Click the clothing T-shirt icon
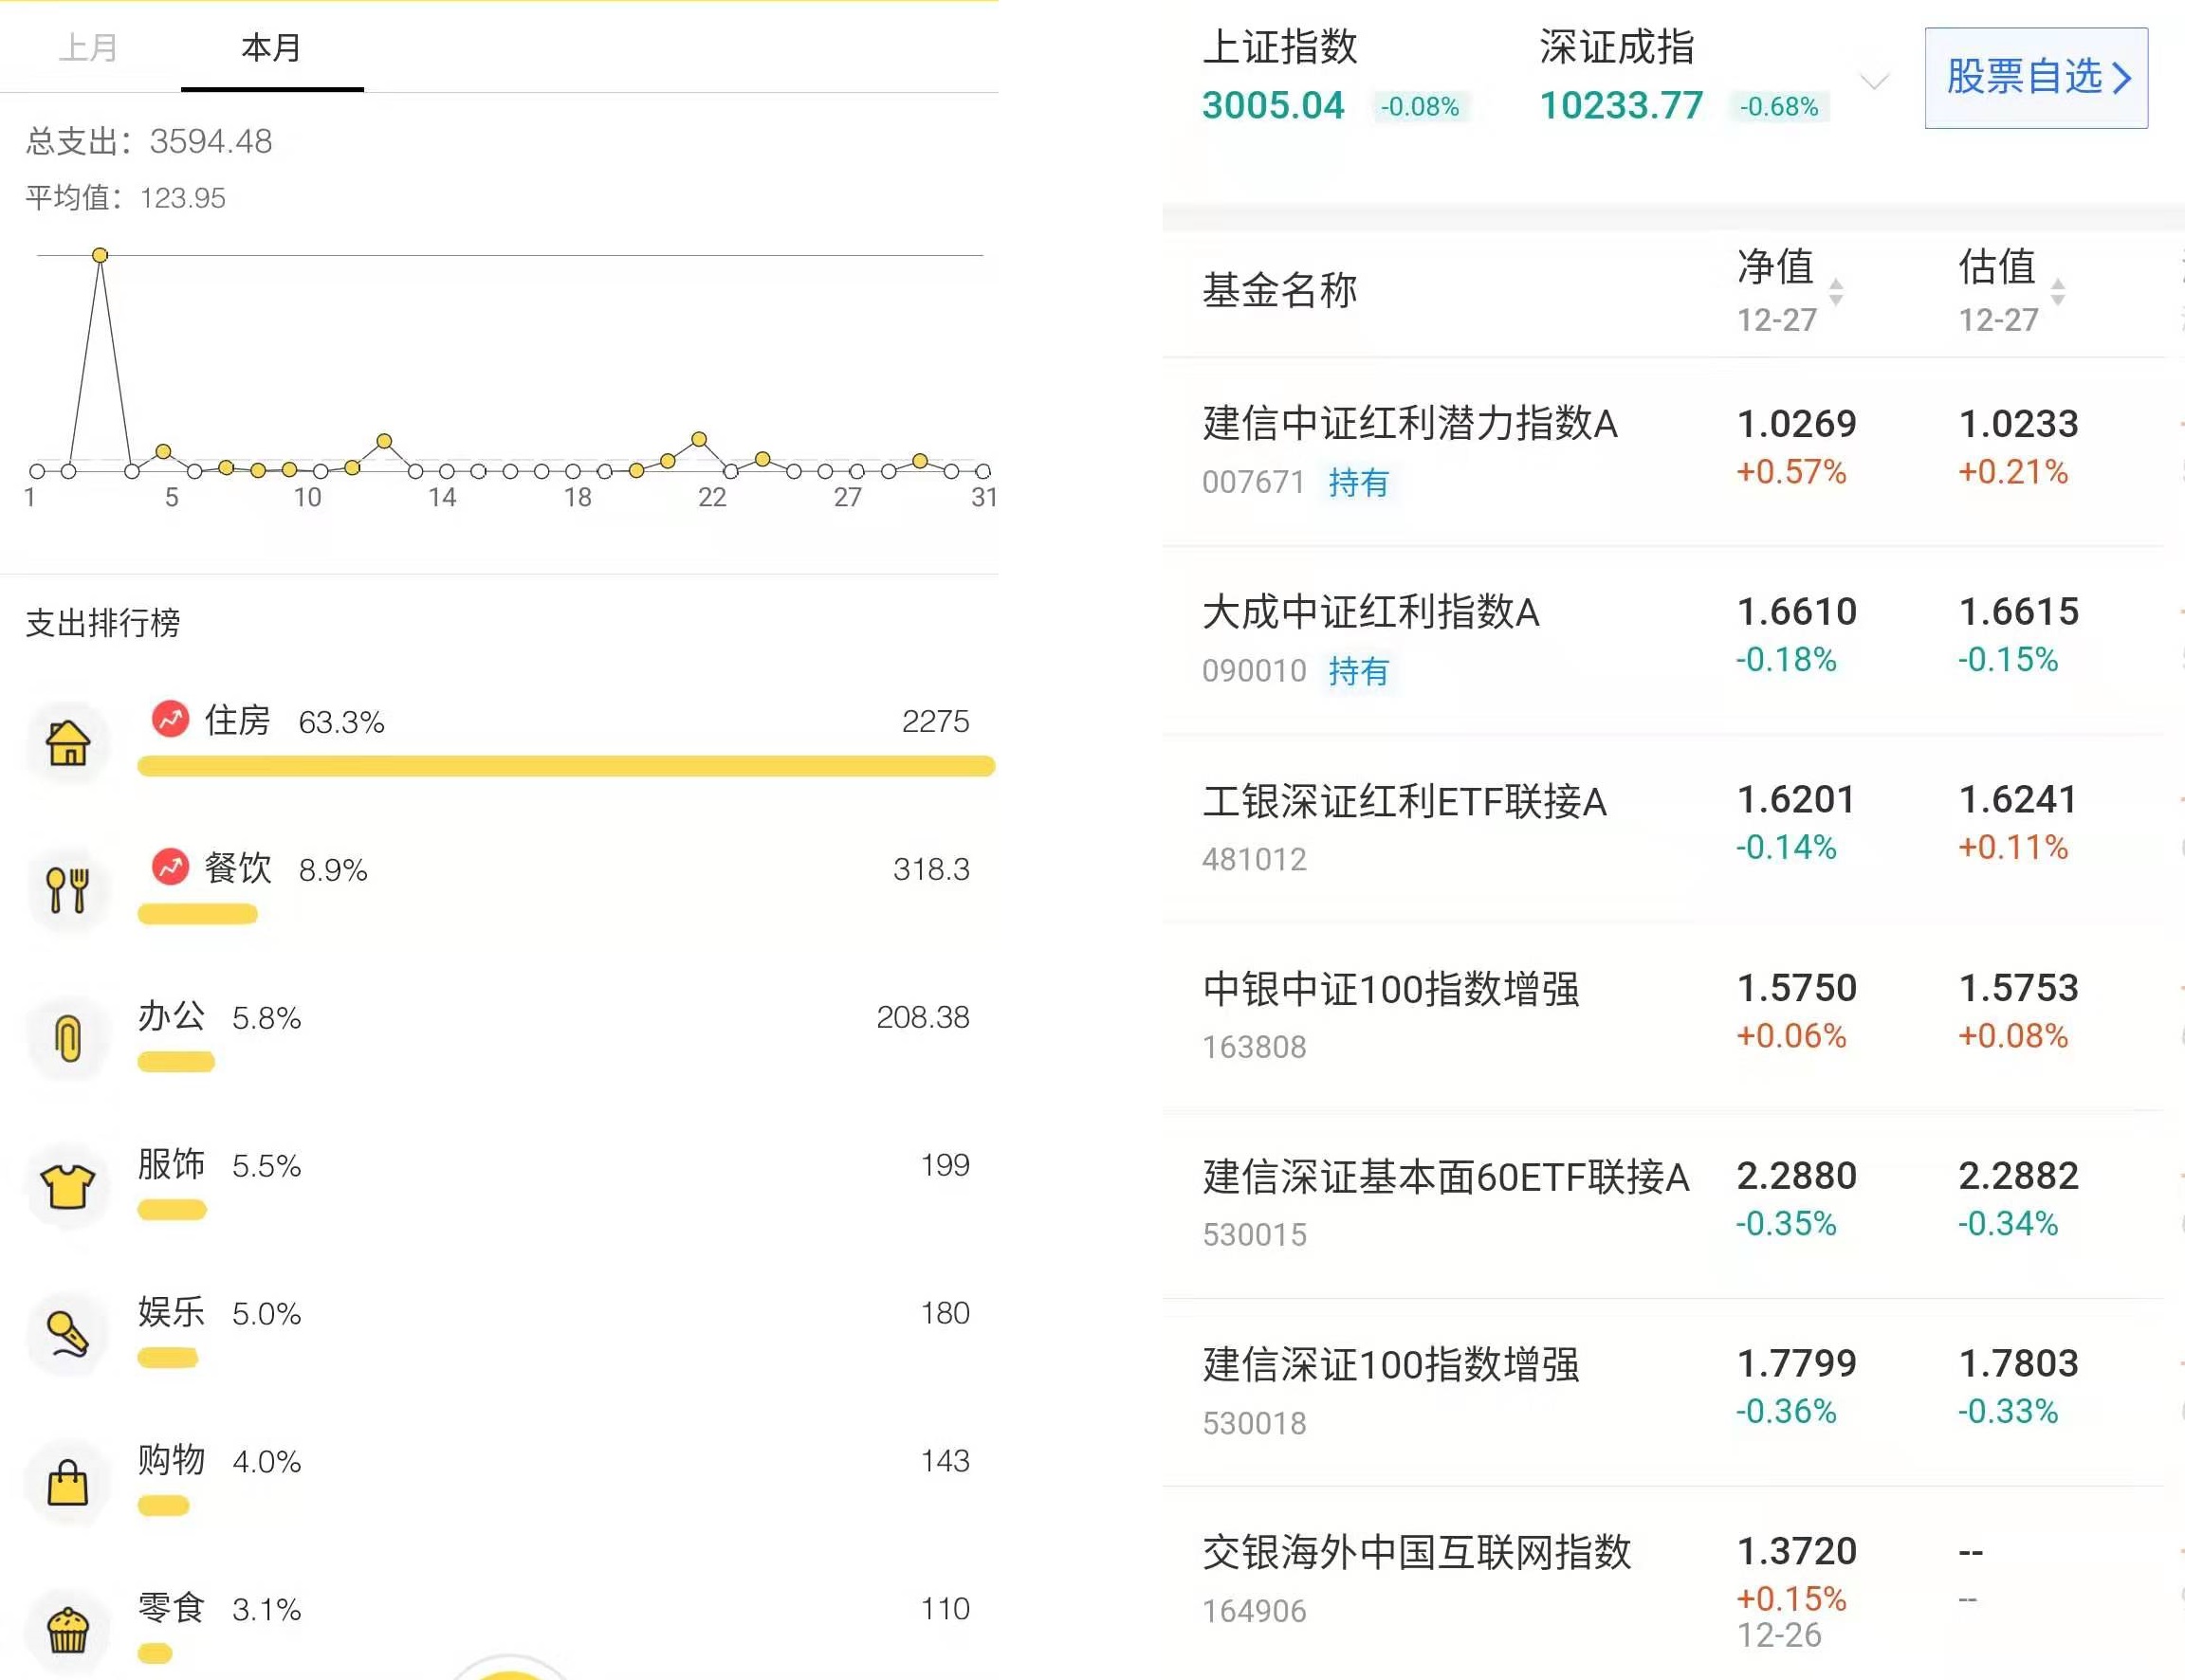 pyautogui.click(x=68, y=1186)
